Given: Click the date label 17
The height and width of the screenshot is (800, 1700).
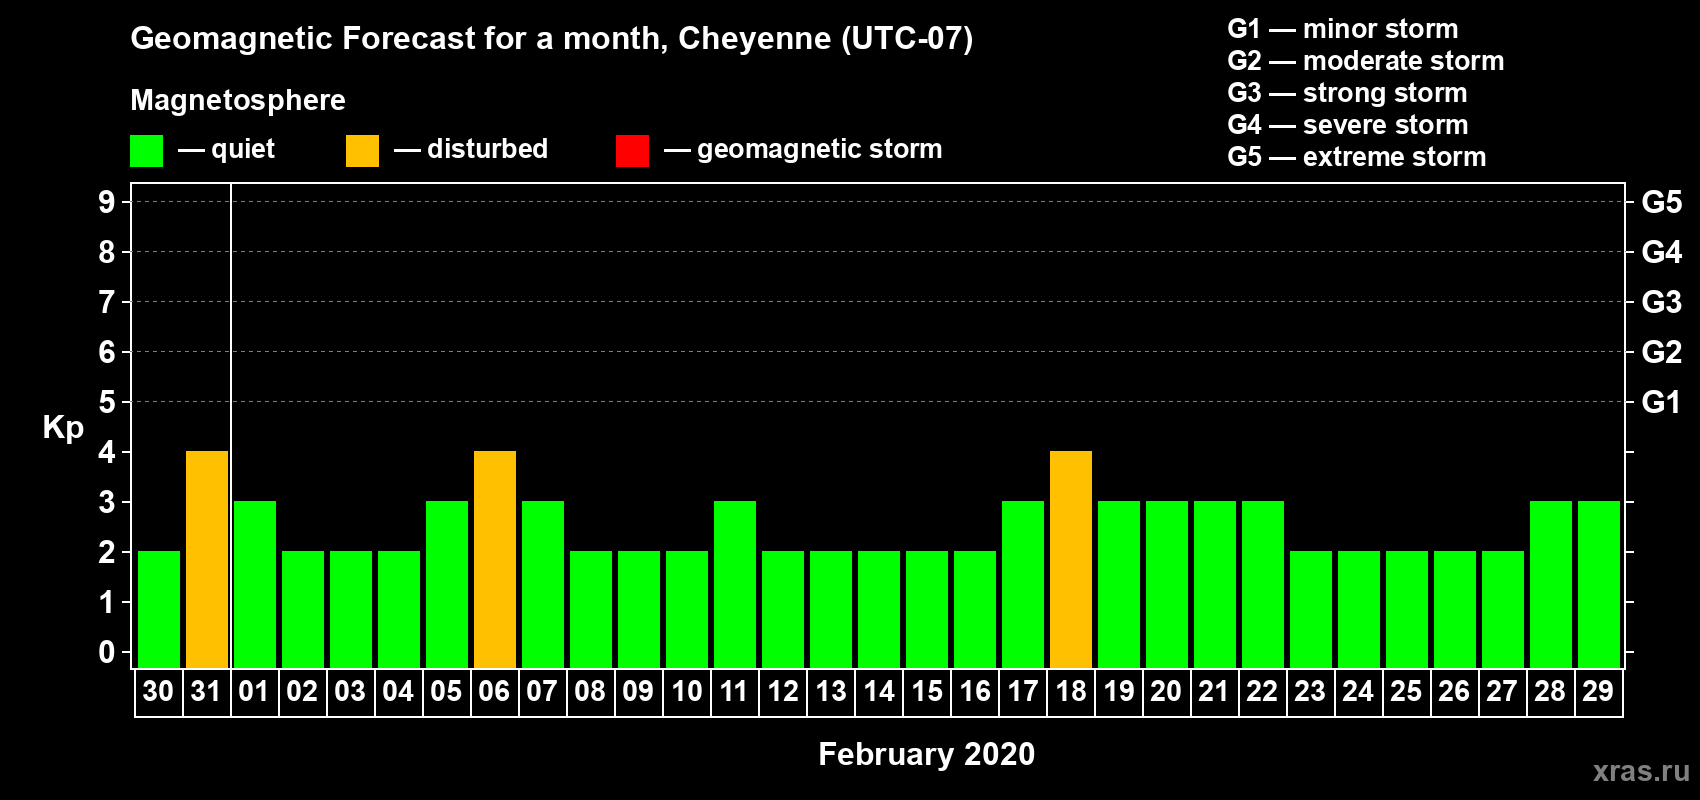Looking at the screenshot, I should tap(1023, 691).
